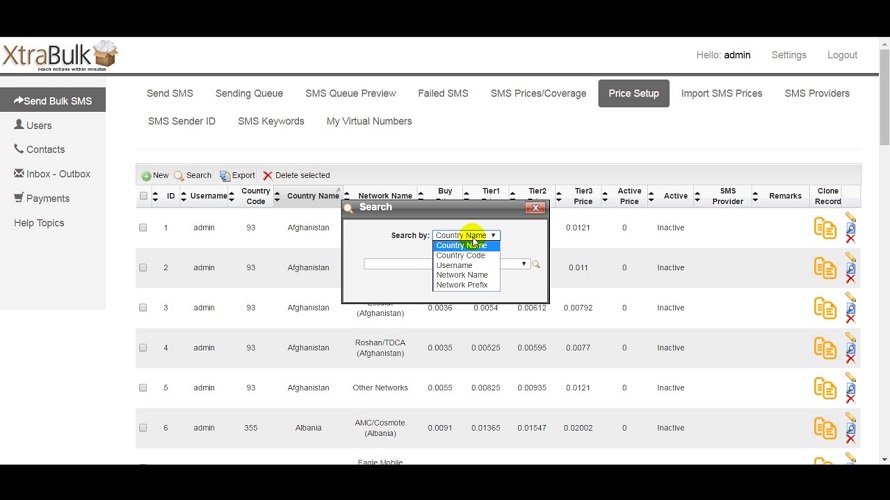
Task: Open Payments in the sidebar
Action: [41, 198]
